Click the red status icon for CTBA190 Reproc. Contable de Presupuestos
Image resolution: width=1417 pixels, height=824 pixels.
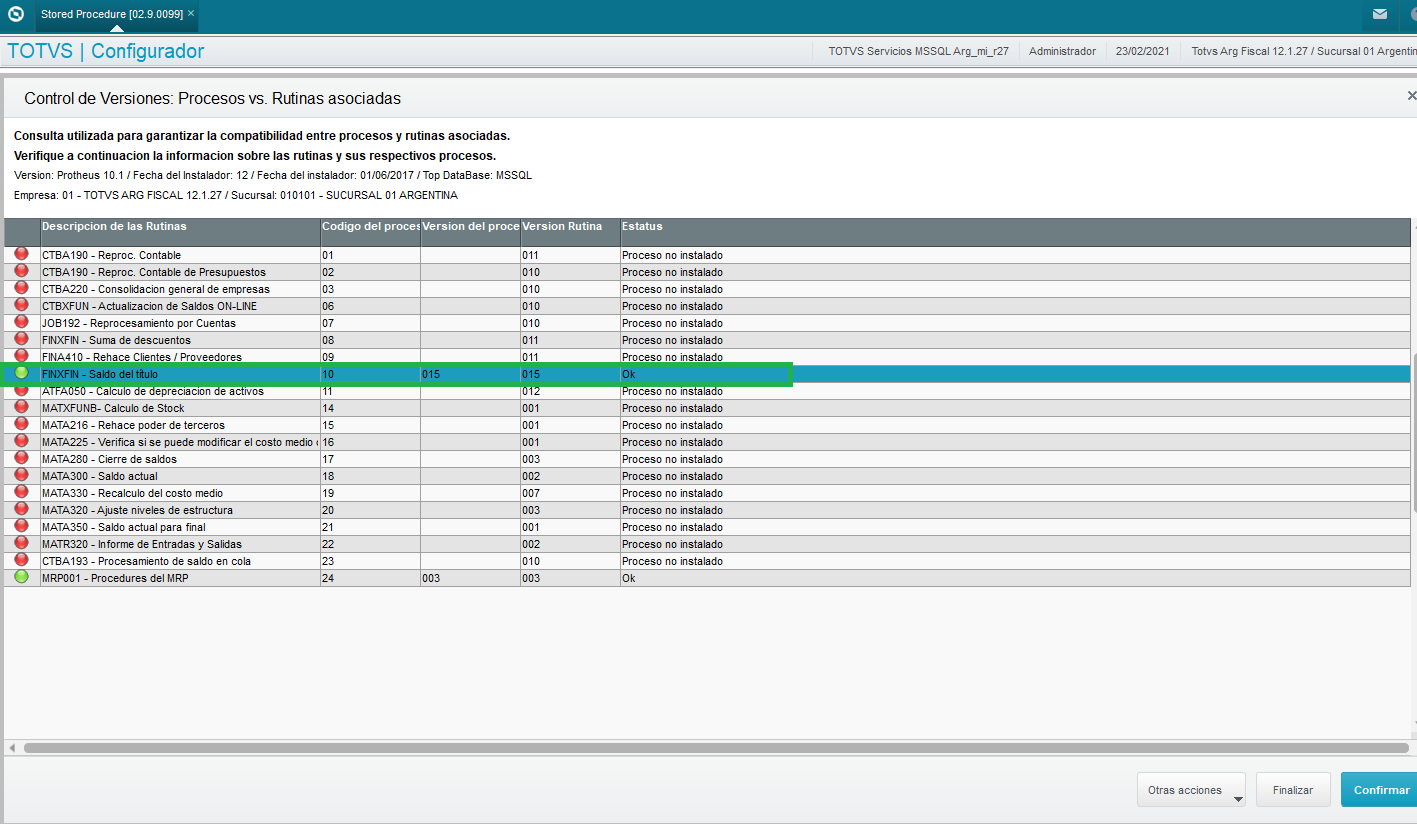(21, 271)
